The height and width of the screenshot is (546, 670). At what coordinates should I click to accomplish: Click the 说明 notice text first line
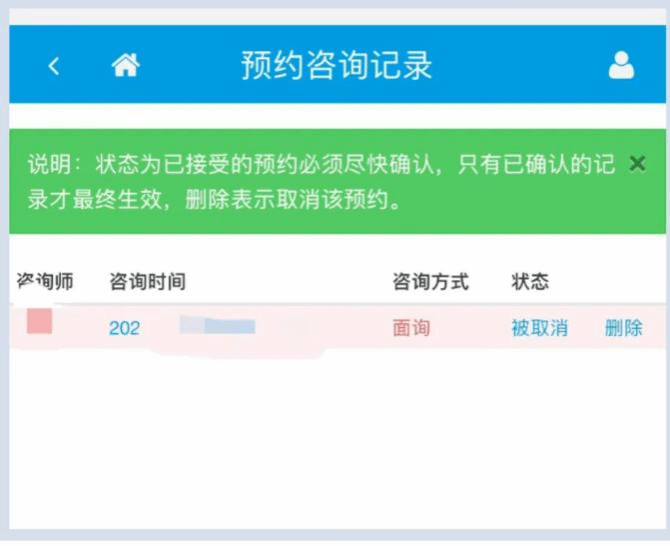coord(320,164)
